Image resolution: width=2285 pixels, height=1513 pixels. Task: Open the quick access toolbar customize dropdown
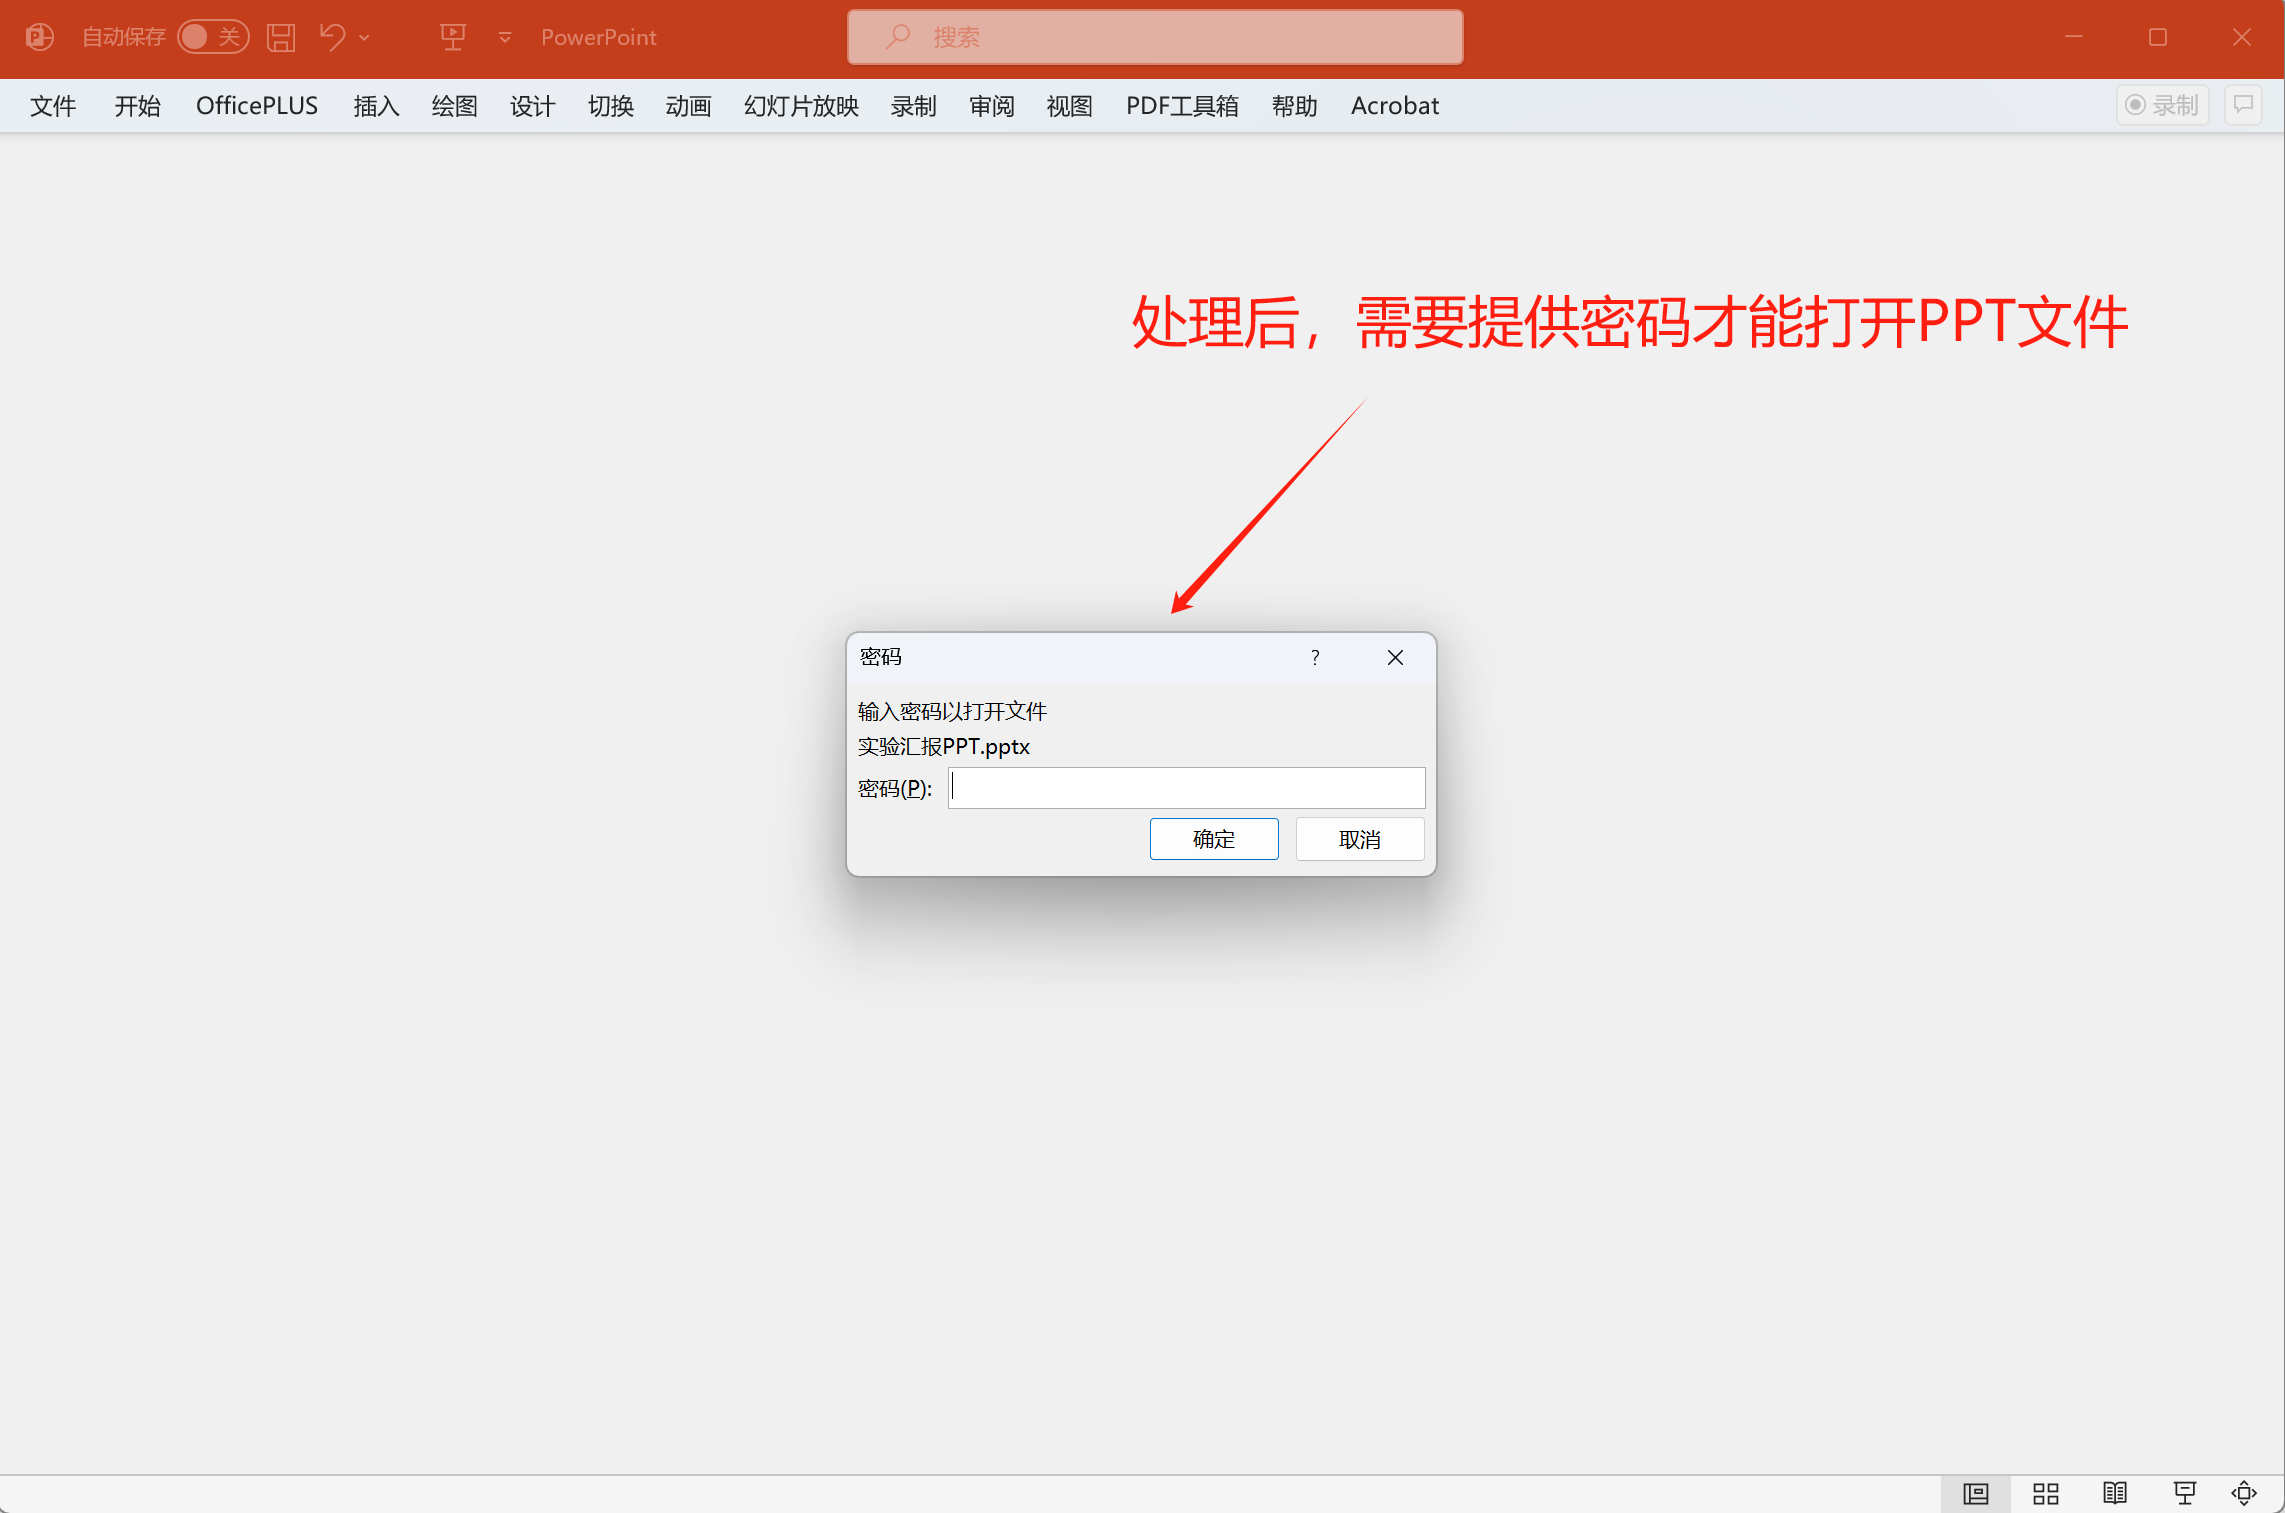(505, 37)
